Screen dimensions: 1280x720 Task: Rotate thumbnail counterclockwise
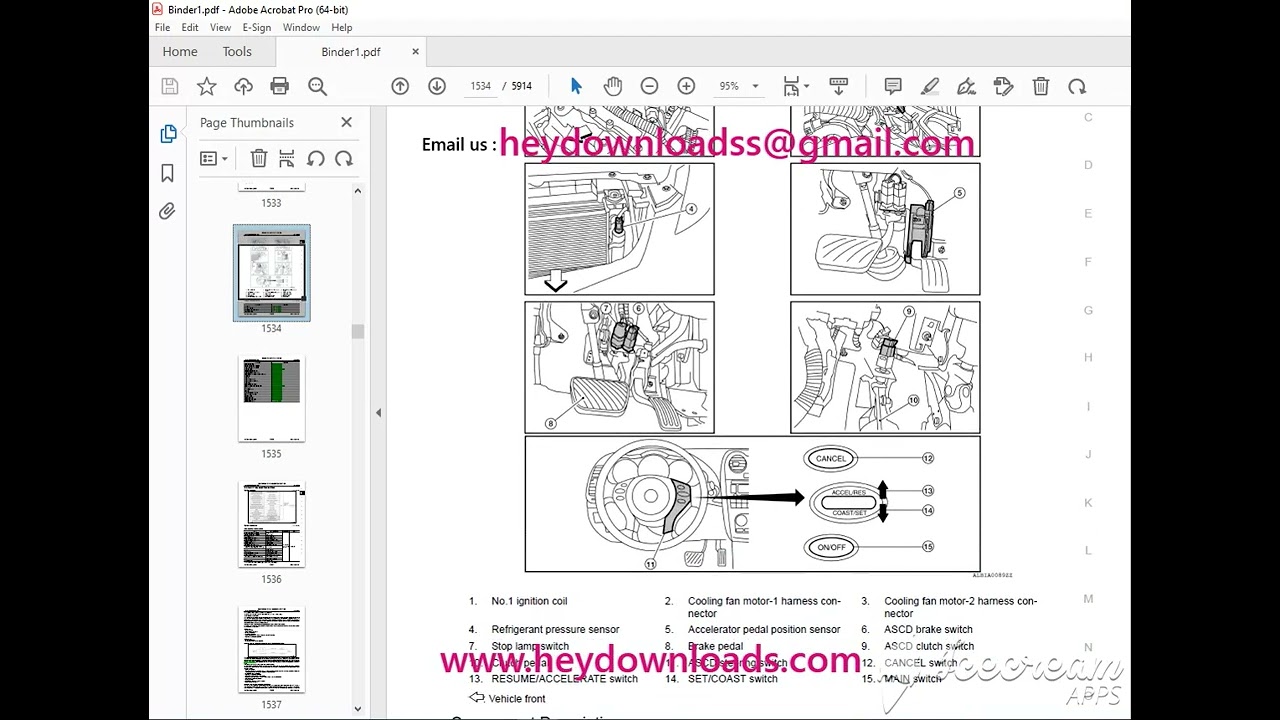pyautogui.click(x=316, y=159)
